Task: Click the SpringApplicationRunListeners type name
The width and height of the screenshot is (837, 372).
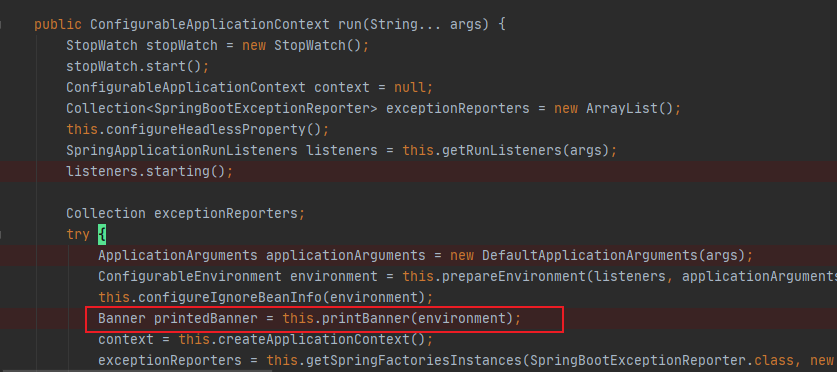Action: 181,151
